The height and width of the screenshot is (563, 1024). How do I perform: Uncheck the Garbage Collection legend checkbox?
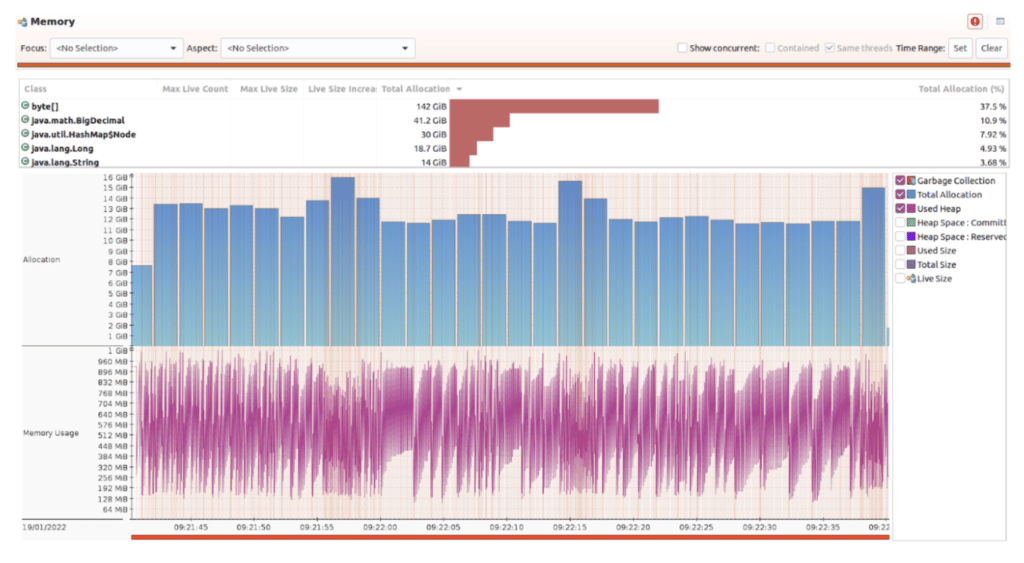[x=900, y=181]
